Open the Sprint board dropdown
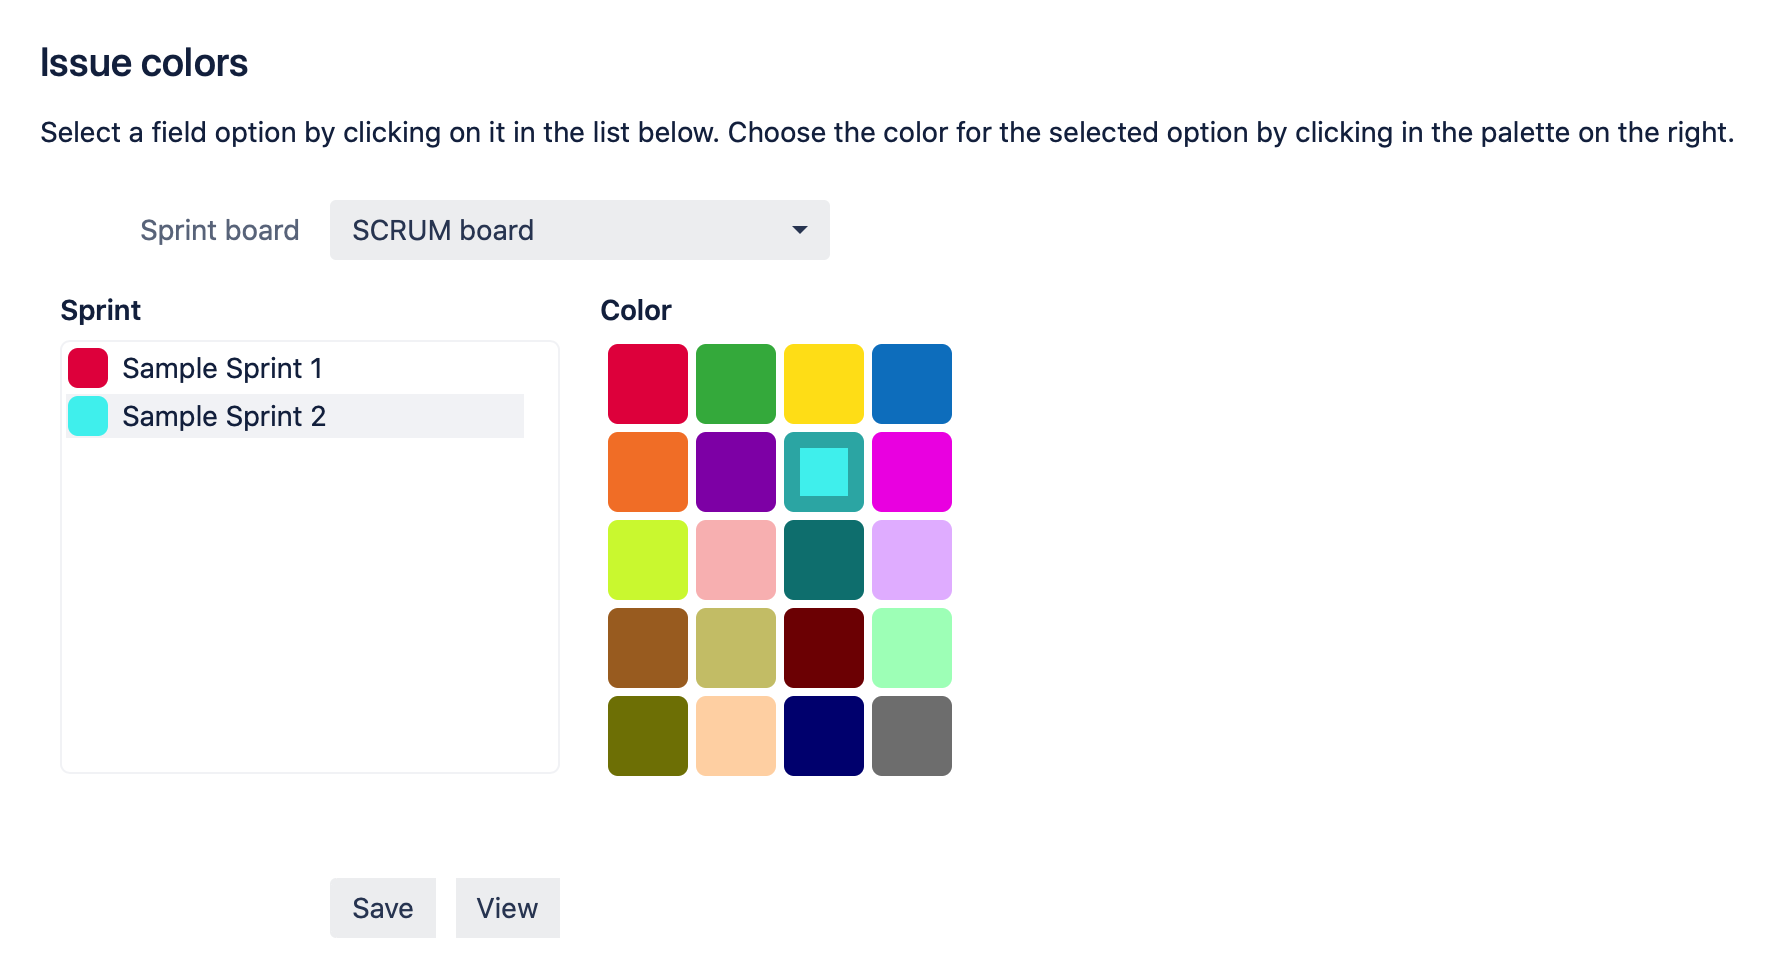 pos(579,230)
